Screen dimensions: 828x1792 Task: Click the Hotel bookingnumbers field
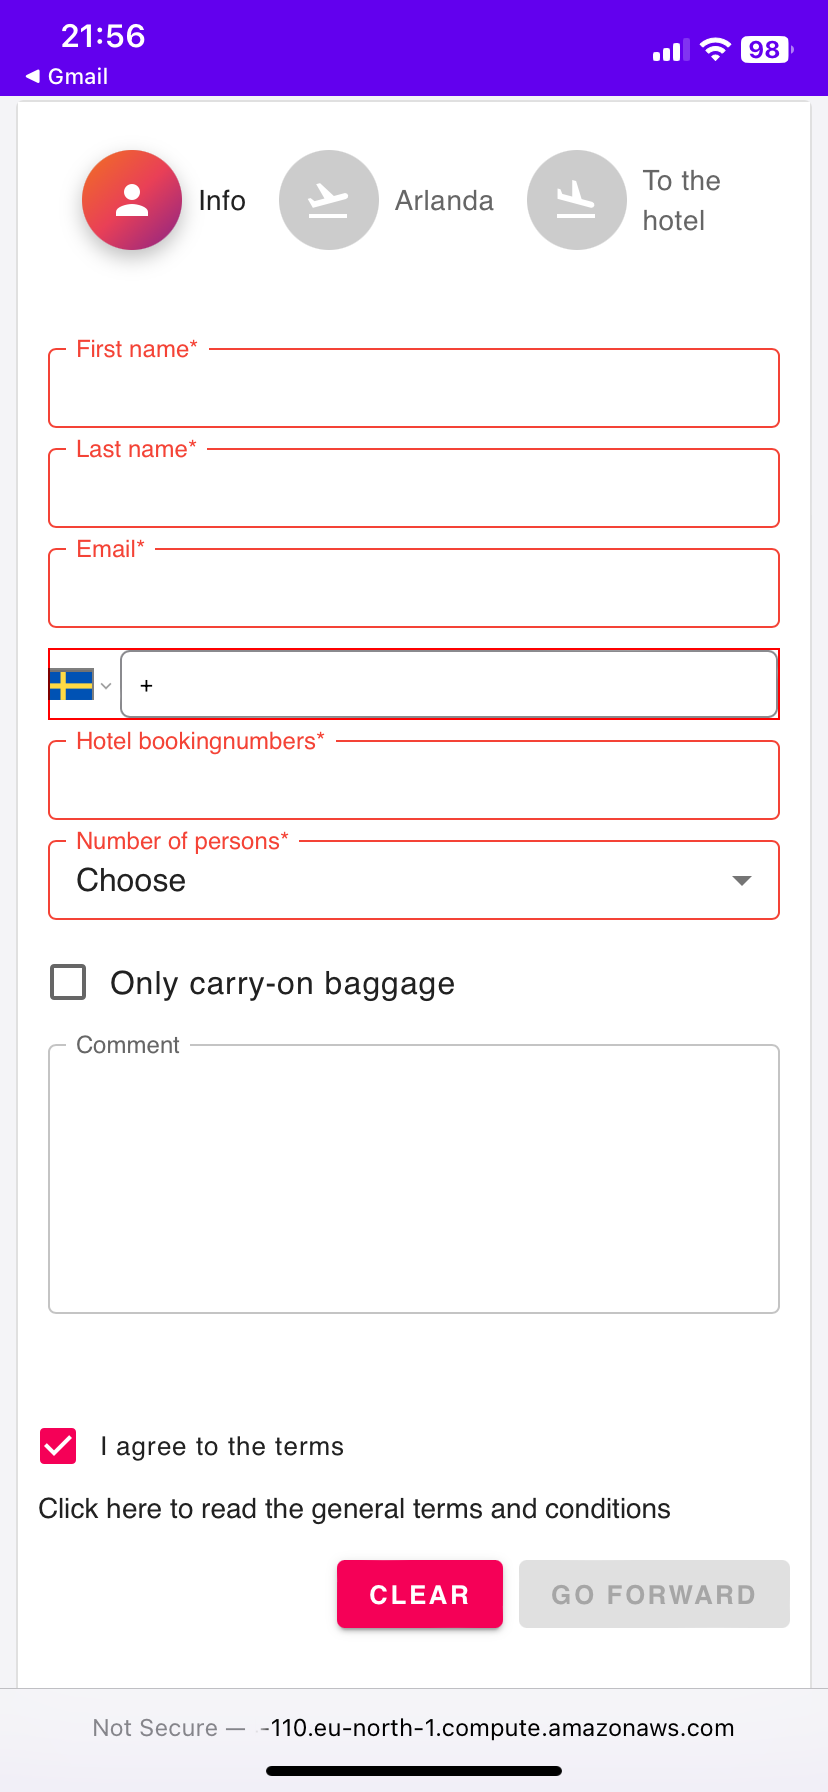click(x=413, y=780)
